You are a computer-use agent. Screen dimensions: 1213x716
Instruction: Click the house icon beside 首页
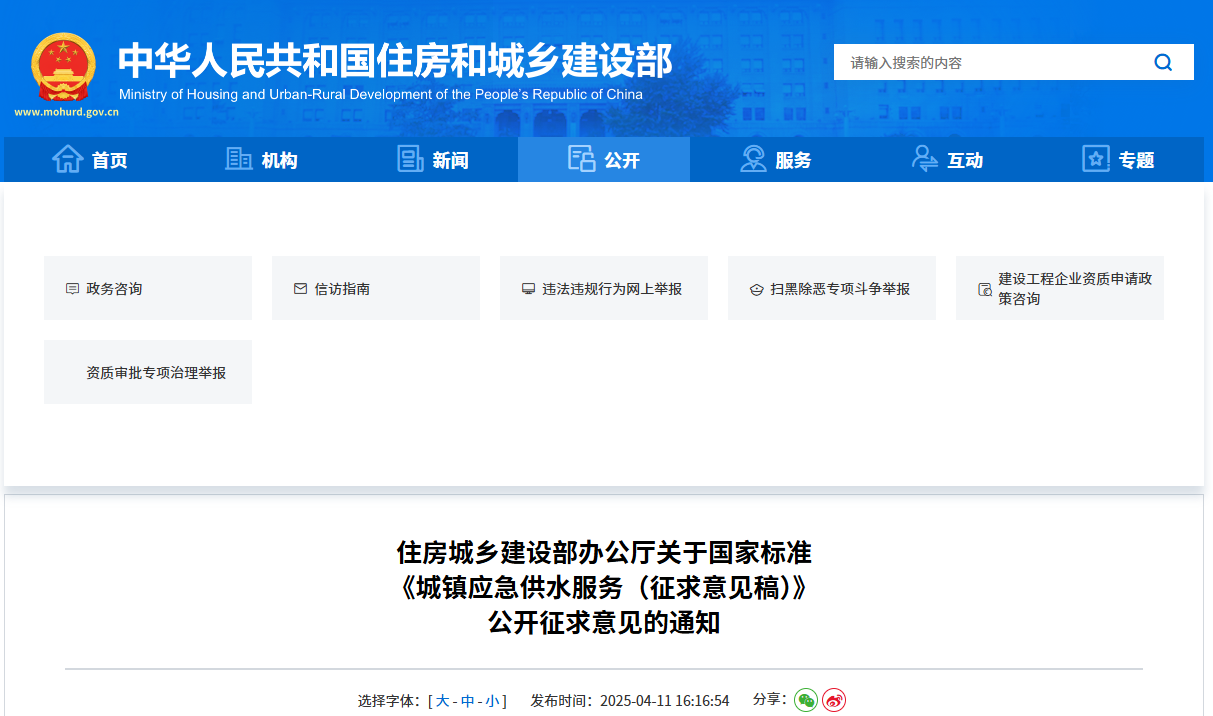67,159
